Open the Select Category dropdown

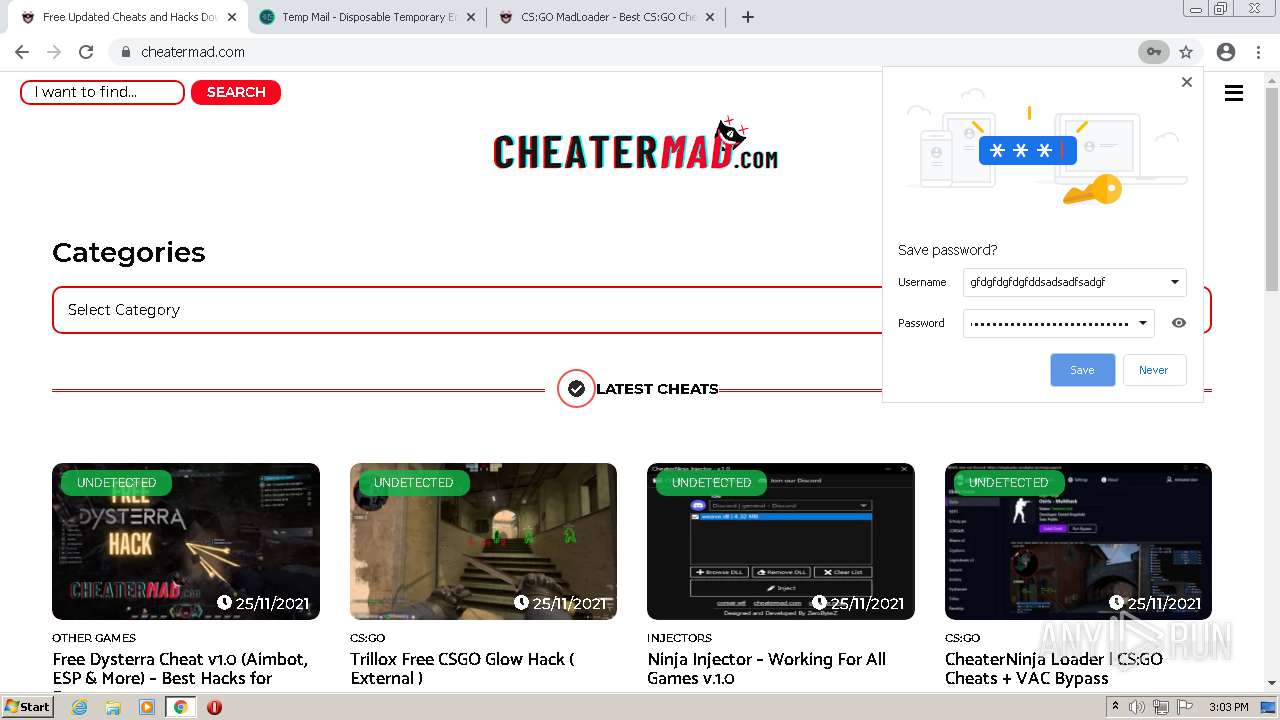click(x=632, y=310)
